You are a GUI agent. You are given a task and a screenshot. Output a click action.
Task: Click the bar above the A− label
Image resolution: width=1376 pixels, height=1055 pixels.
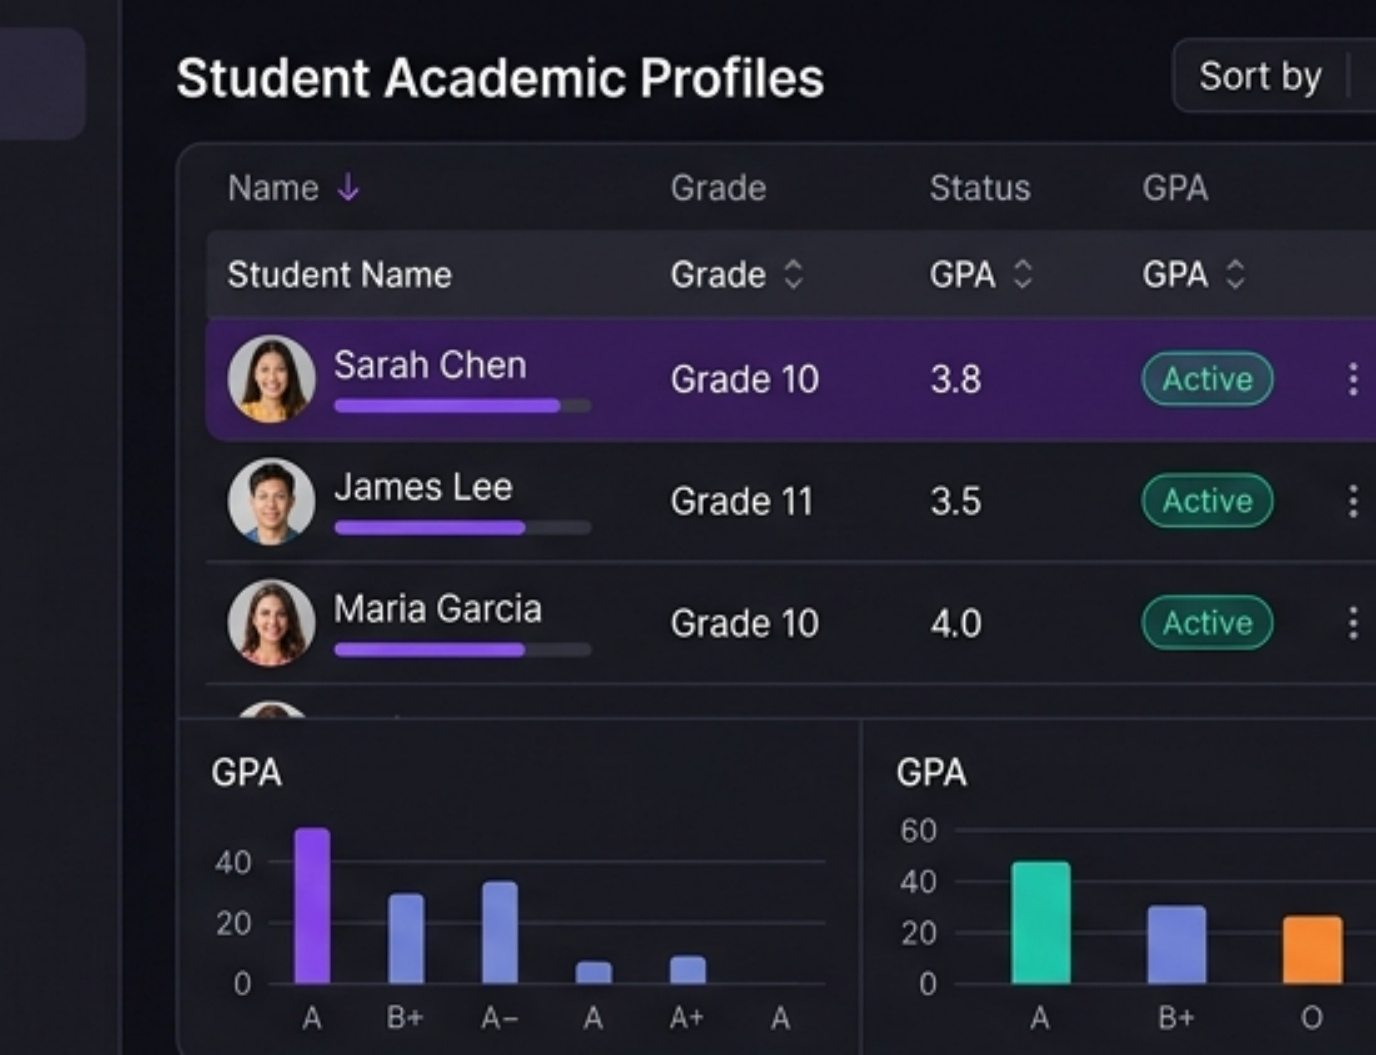[x=500, y=933]
